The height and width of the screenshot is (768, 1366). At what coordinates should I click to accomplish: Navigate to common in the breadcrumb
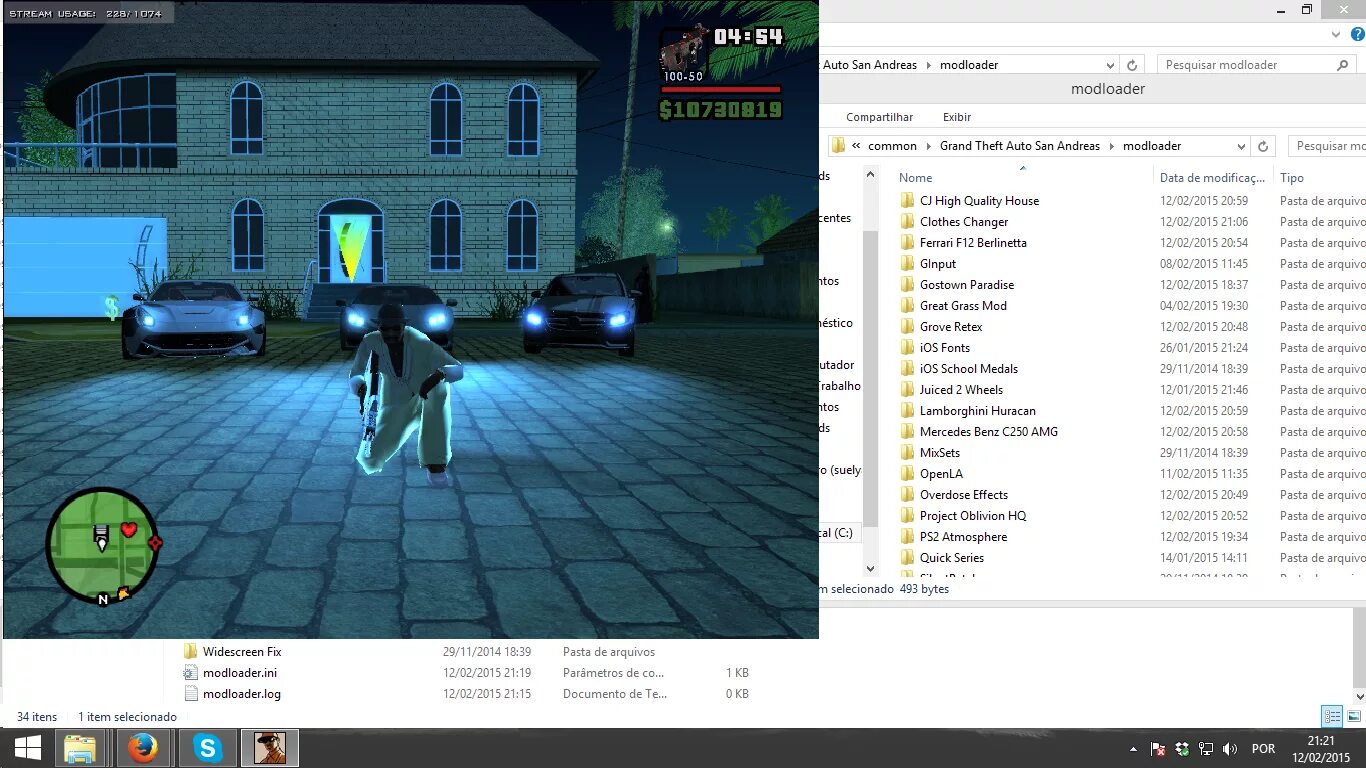892,146
